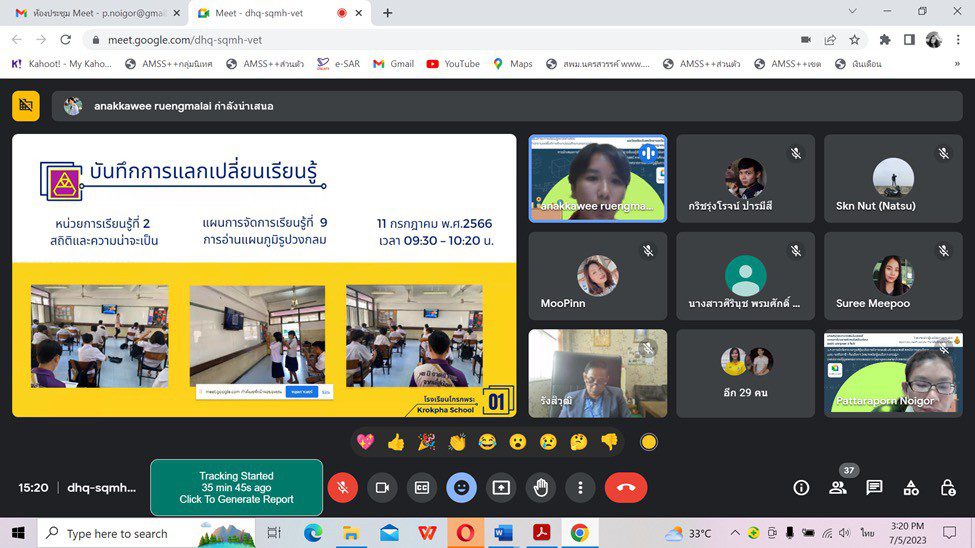Send the crying face reaction

(x=548, y=442)
